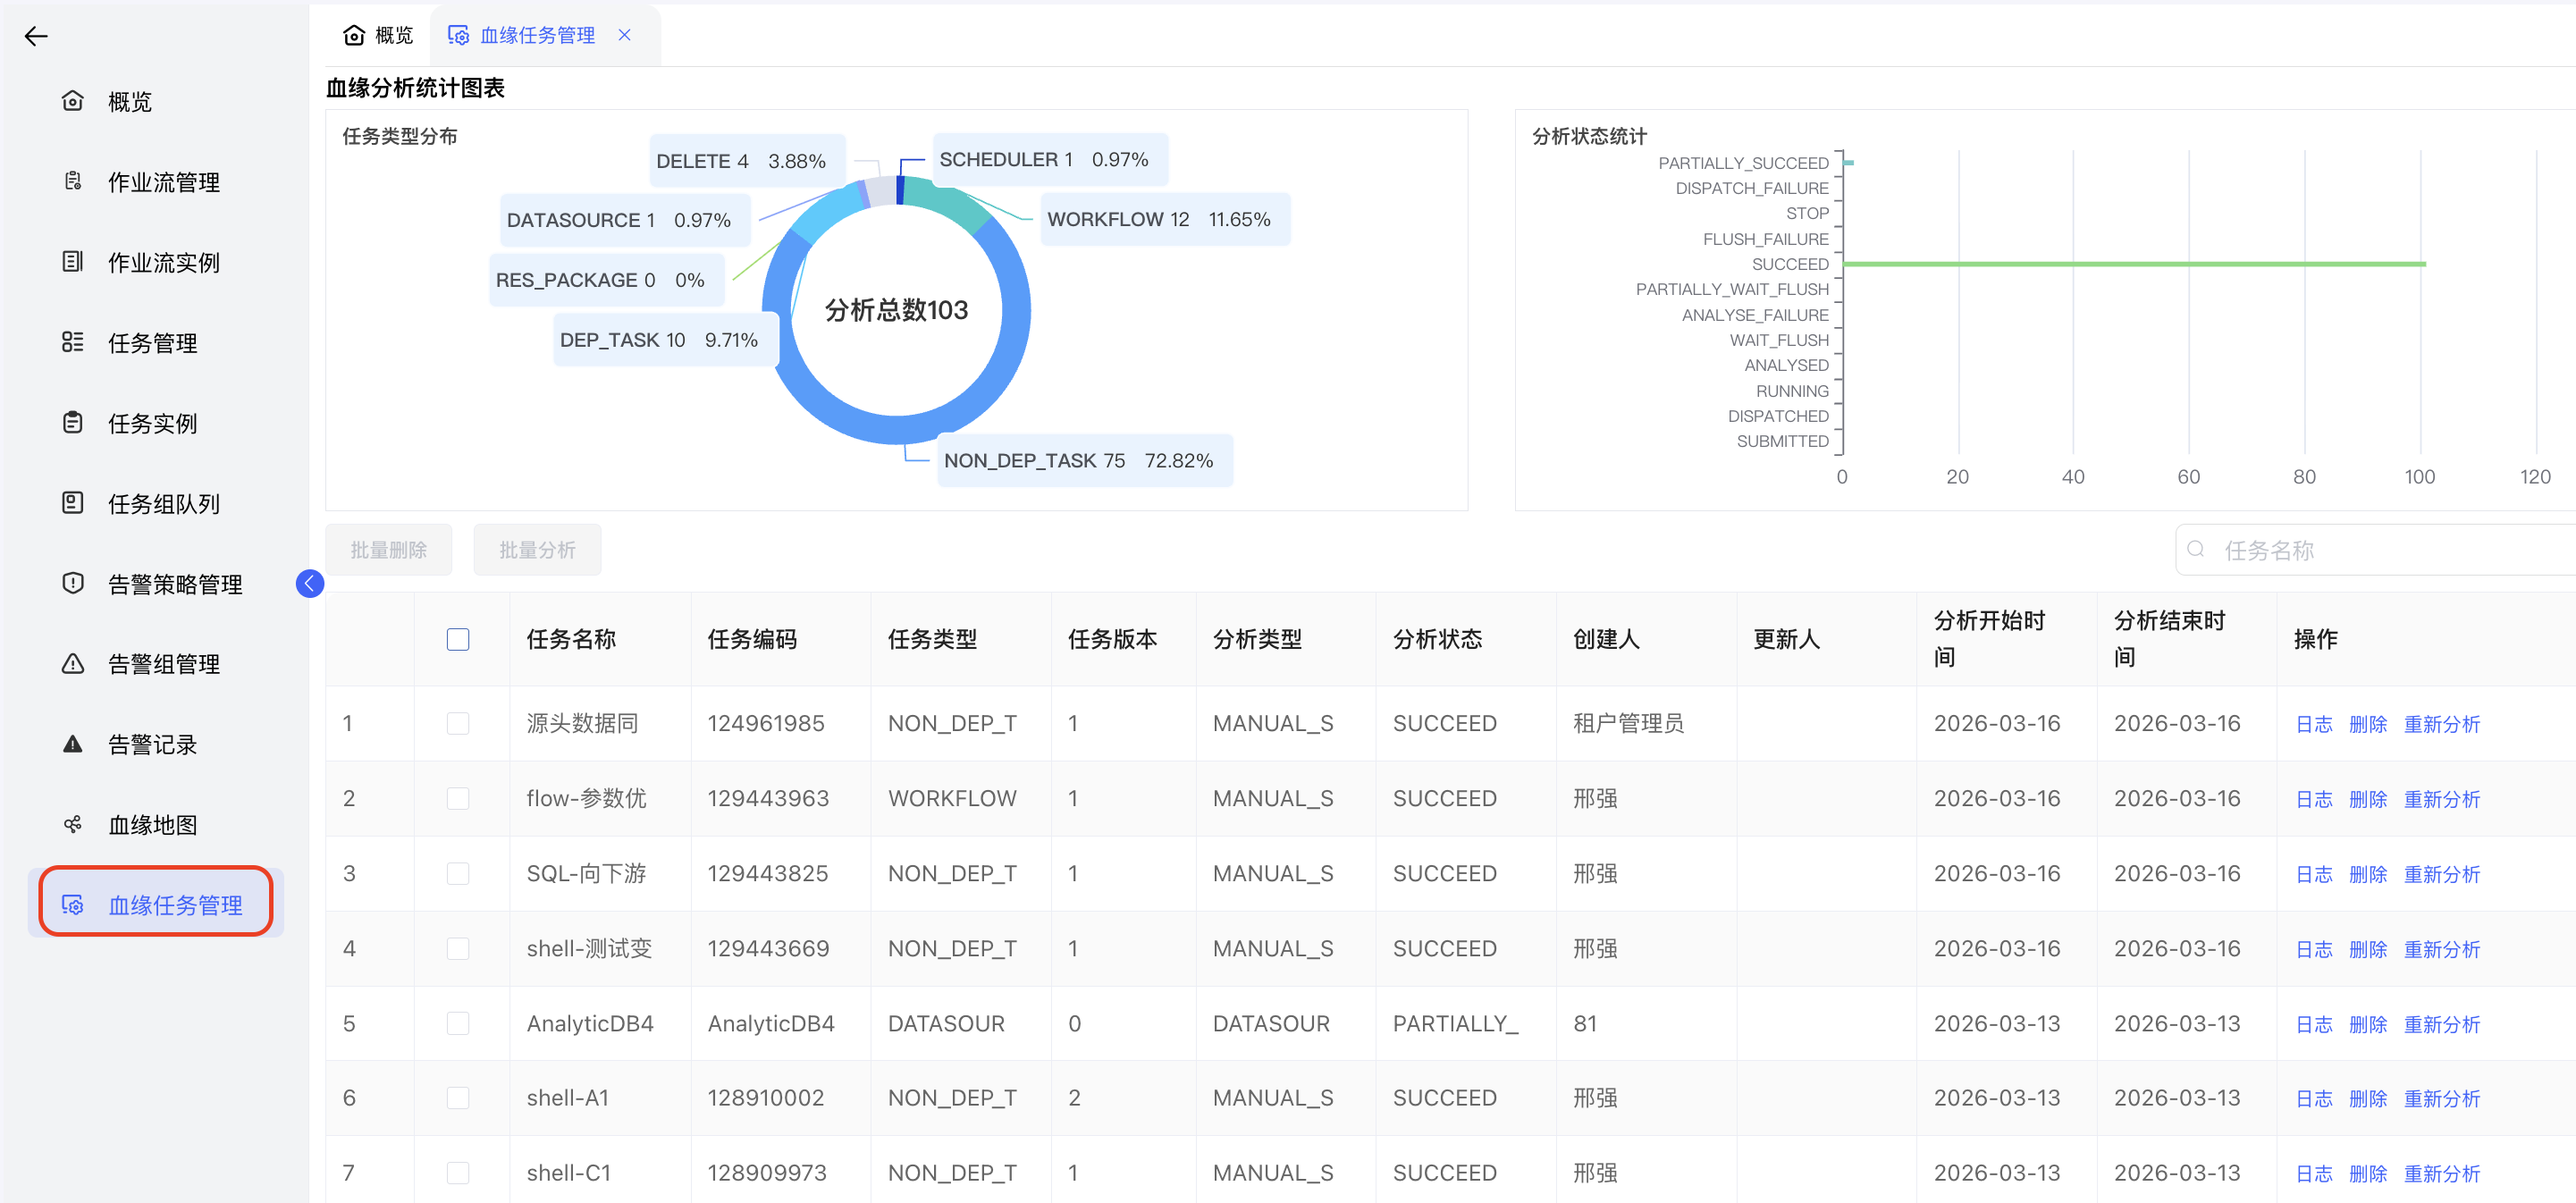
Task: Select the checkbox for AnalyticDB4 row
Action: [458, 1023]
